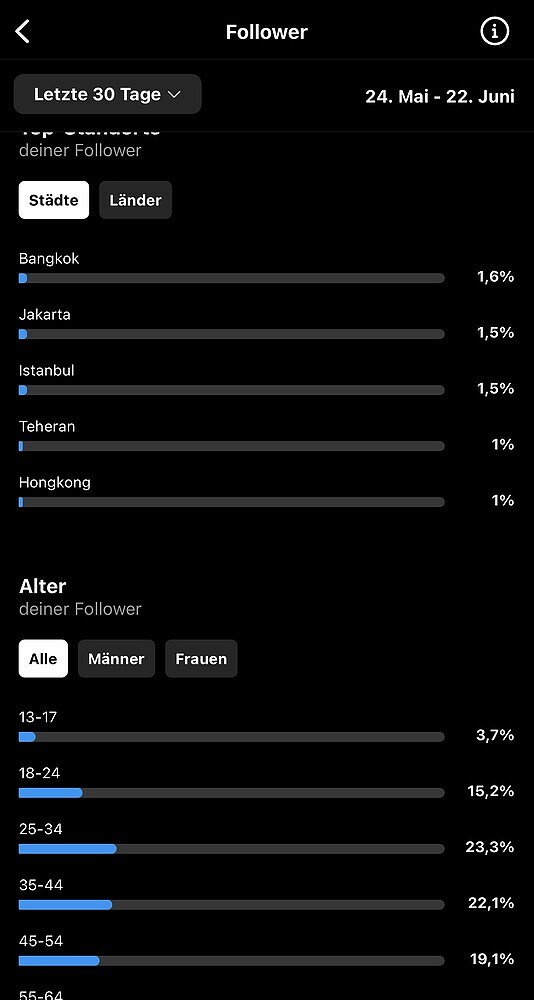534x1000 pixels.
Task: Click the 35-44 age group bar
Action: click(232, 905)
